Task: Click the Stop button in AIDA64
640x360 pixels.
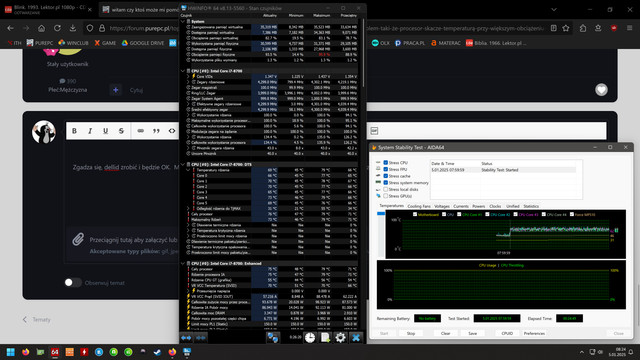Action: click(x=411, y=333)
